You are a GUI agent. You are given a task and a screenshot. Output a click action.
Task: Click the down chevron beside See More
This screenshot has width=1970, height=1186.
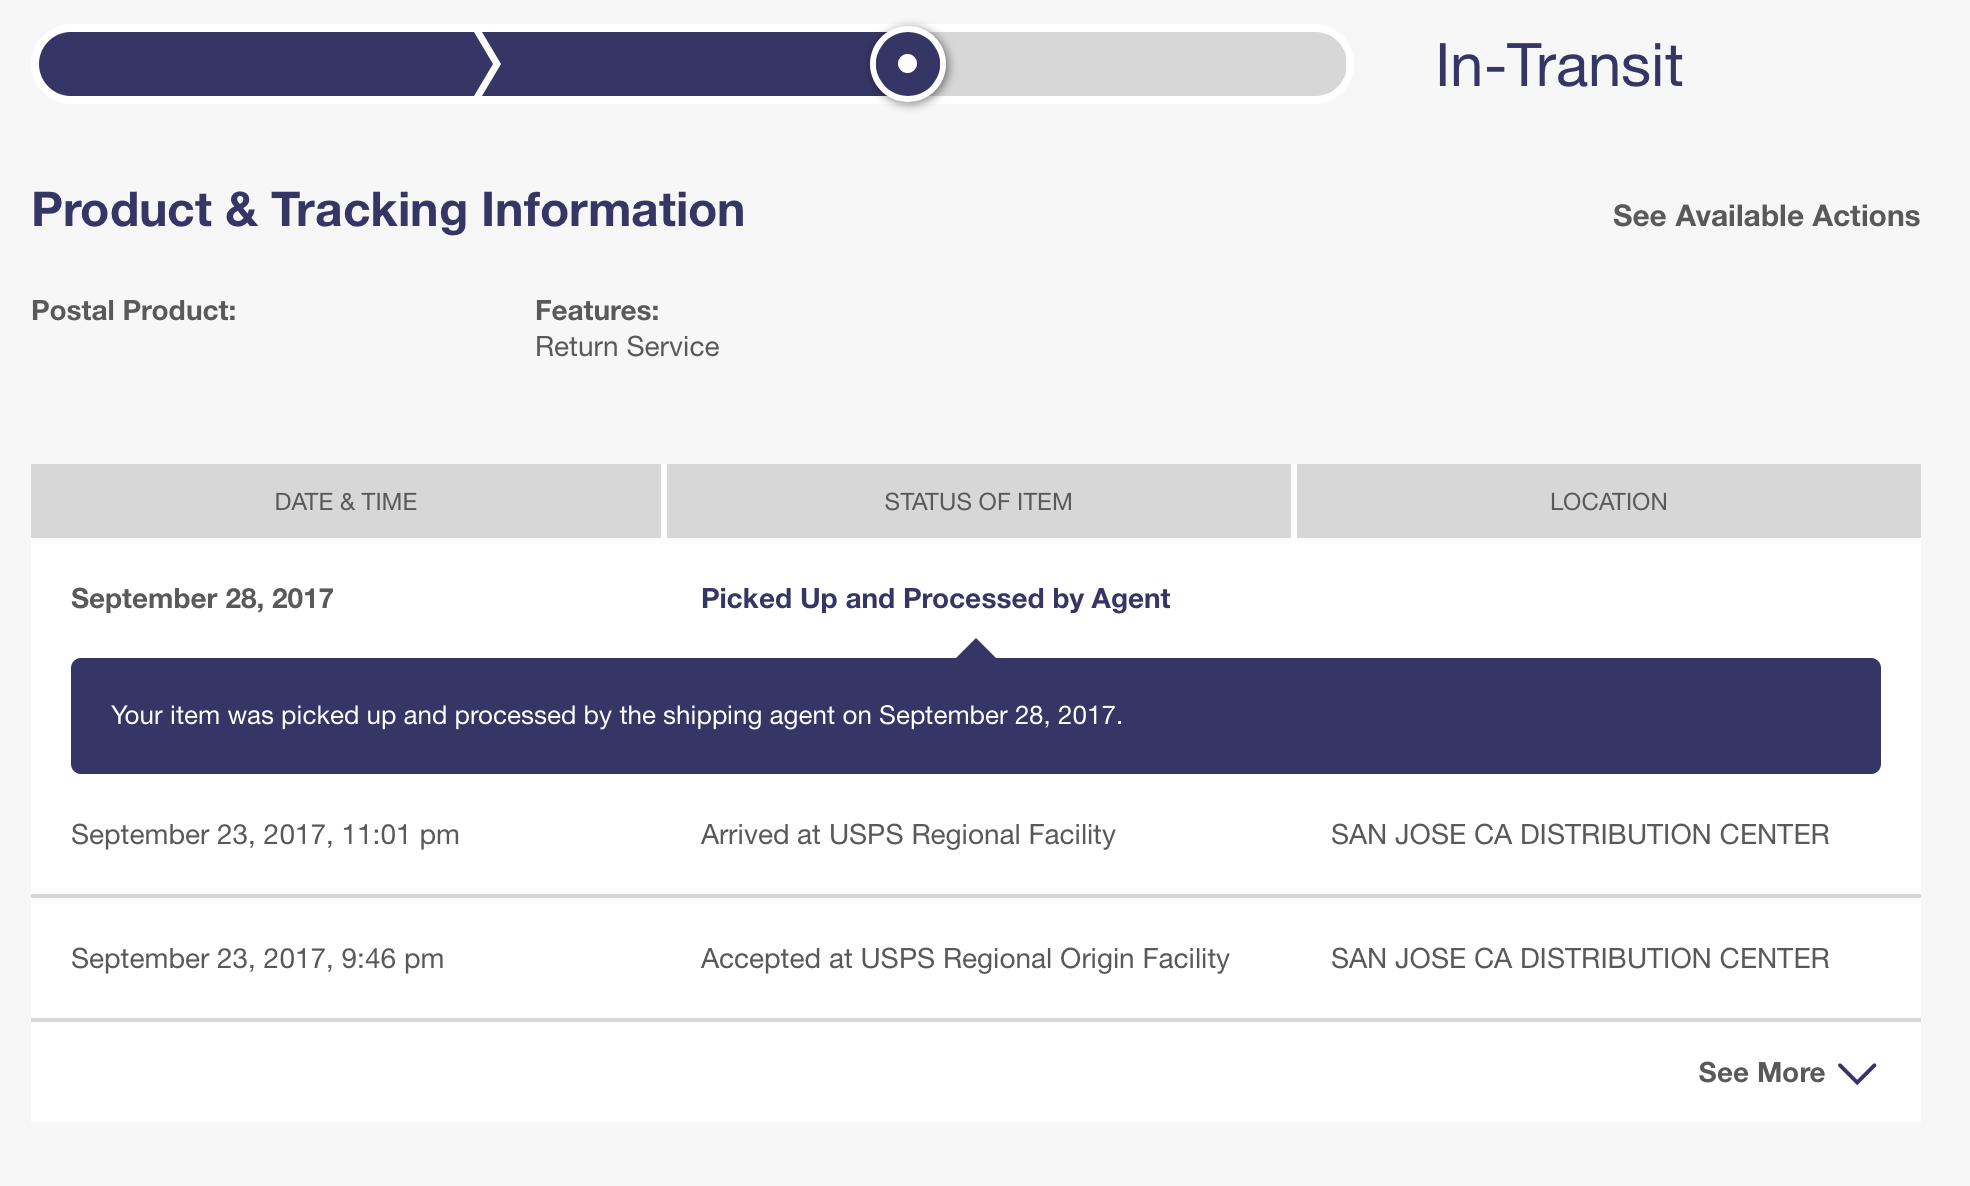(x=1858, y=1073)
